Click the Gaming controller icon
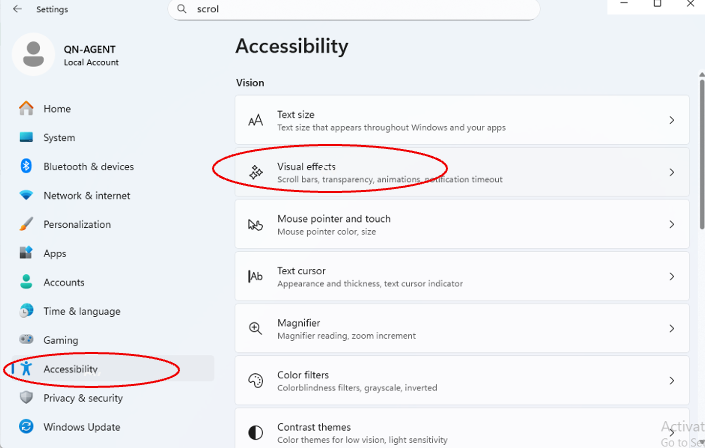705x448 pixels. (x=26, y=340)
